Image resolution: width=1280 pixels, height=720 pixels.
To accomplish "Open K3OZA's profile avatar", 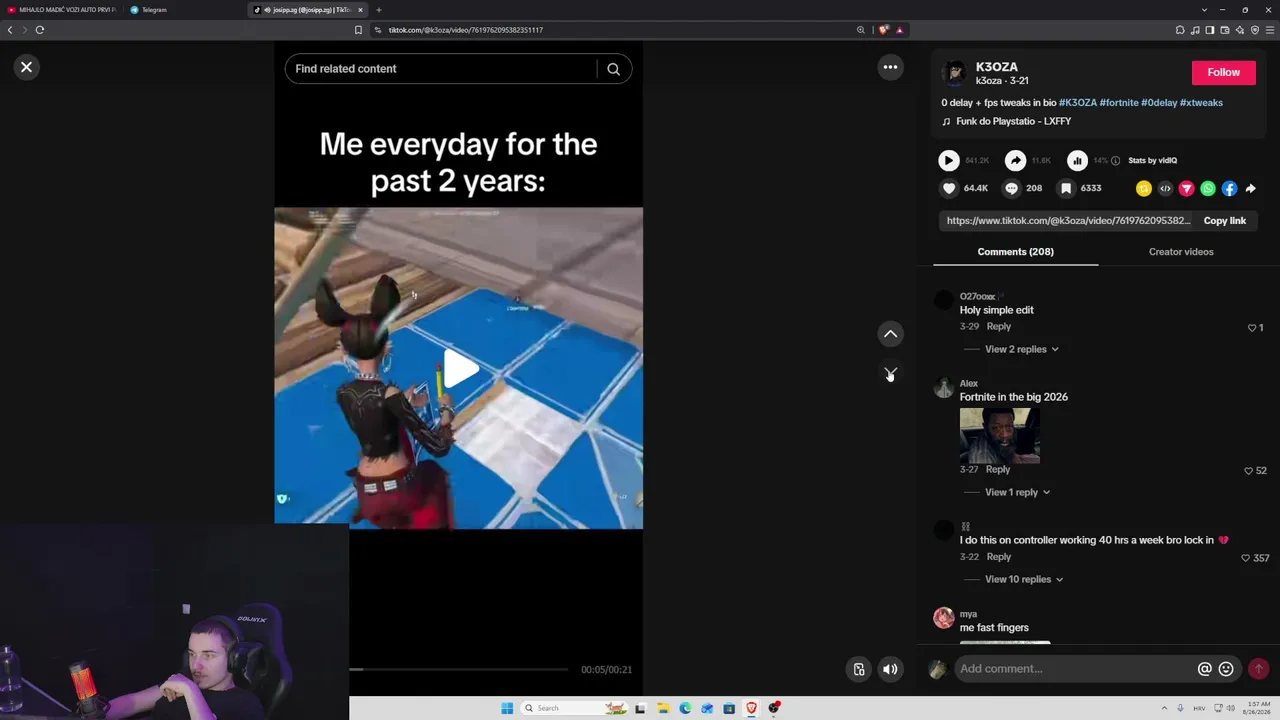I will (x=955, y=73).
